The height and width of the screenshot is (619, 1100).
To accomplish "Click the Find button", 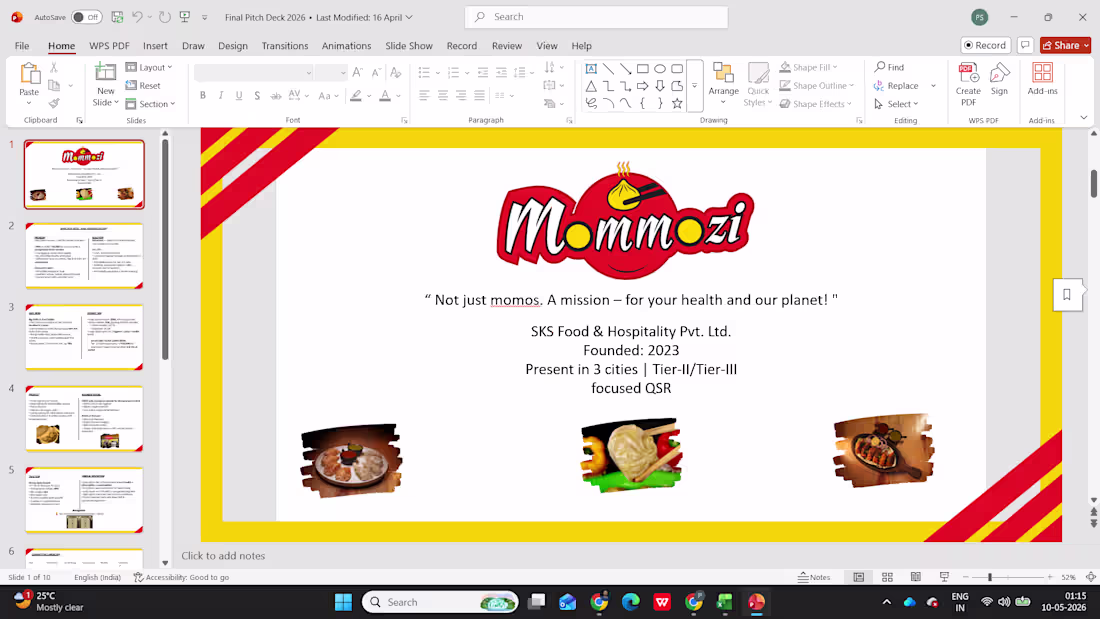I will pos(889,67).
